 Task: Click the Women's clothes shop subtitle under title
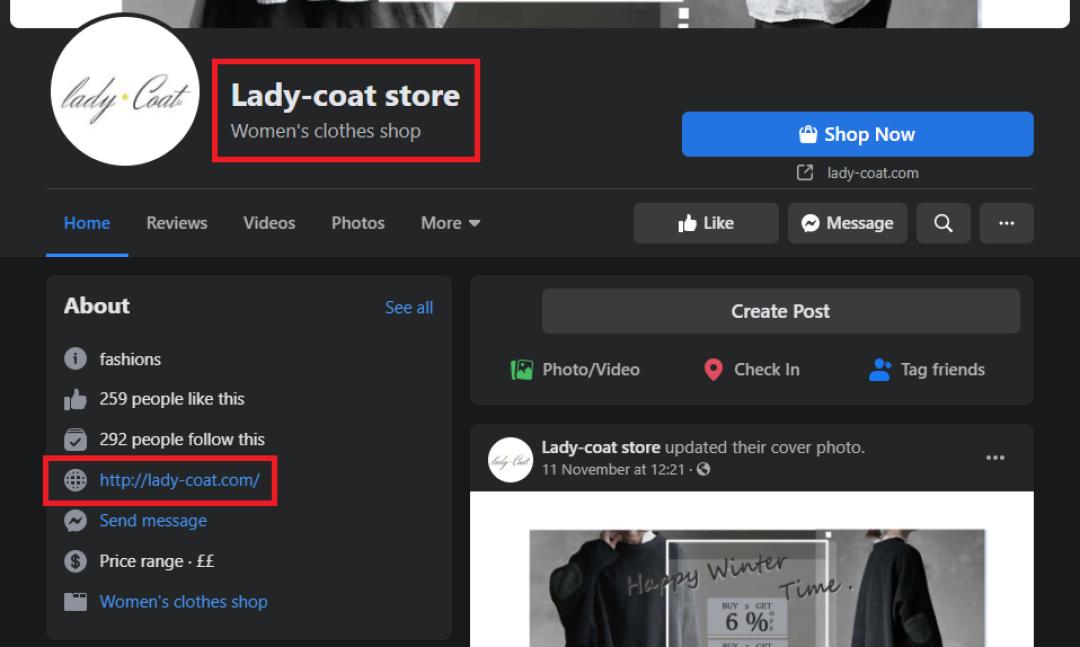click(x=325, y=131)
